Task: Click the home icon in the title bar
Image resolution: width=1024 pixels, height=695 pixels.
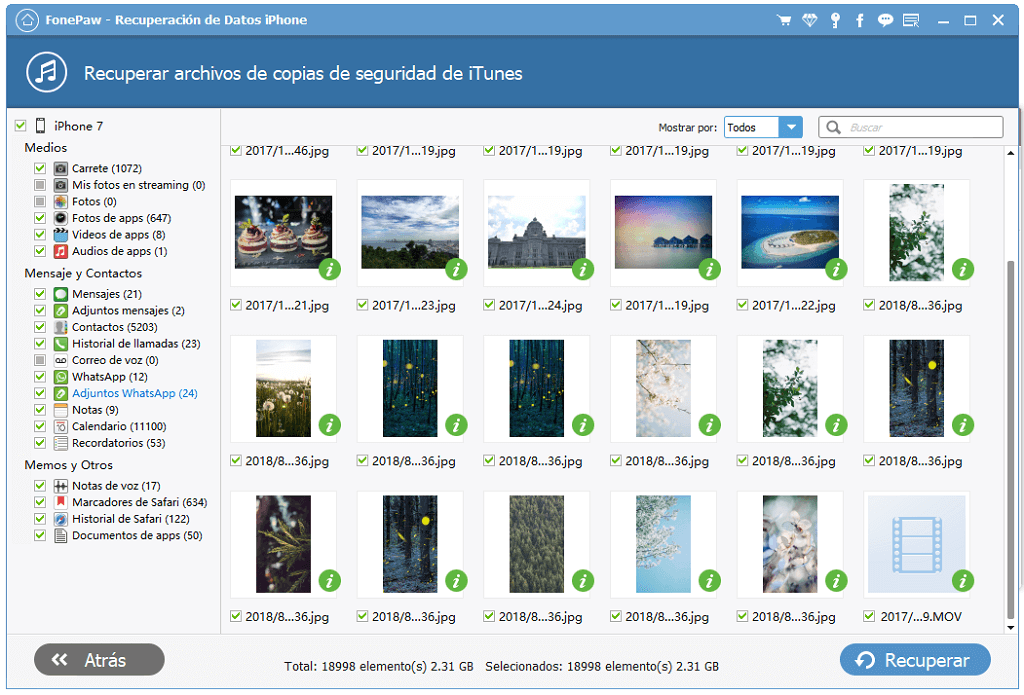Action: (x=27, y=20)
